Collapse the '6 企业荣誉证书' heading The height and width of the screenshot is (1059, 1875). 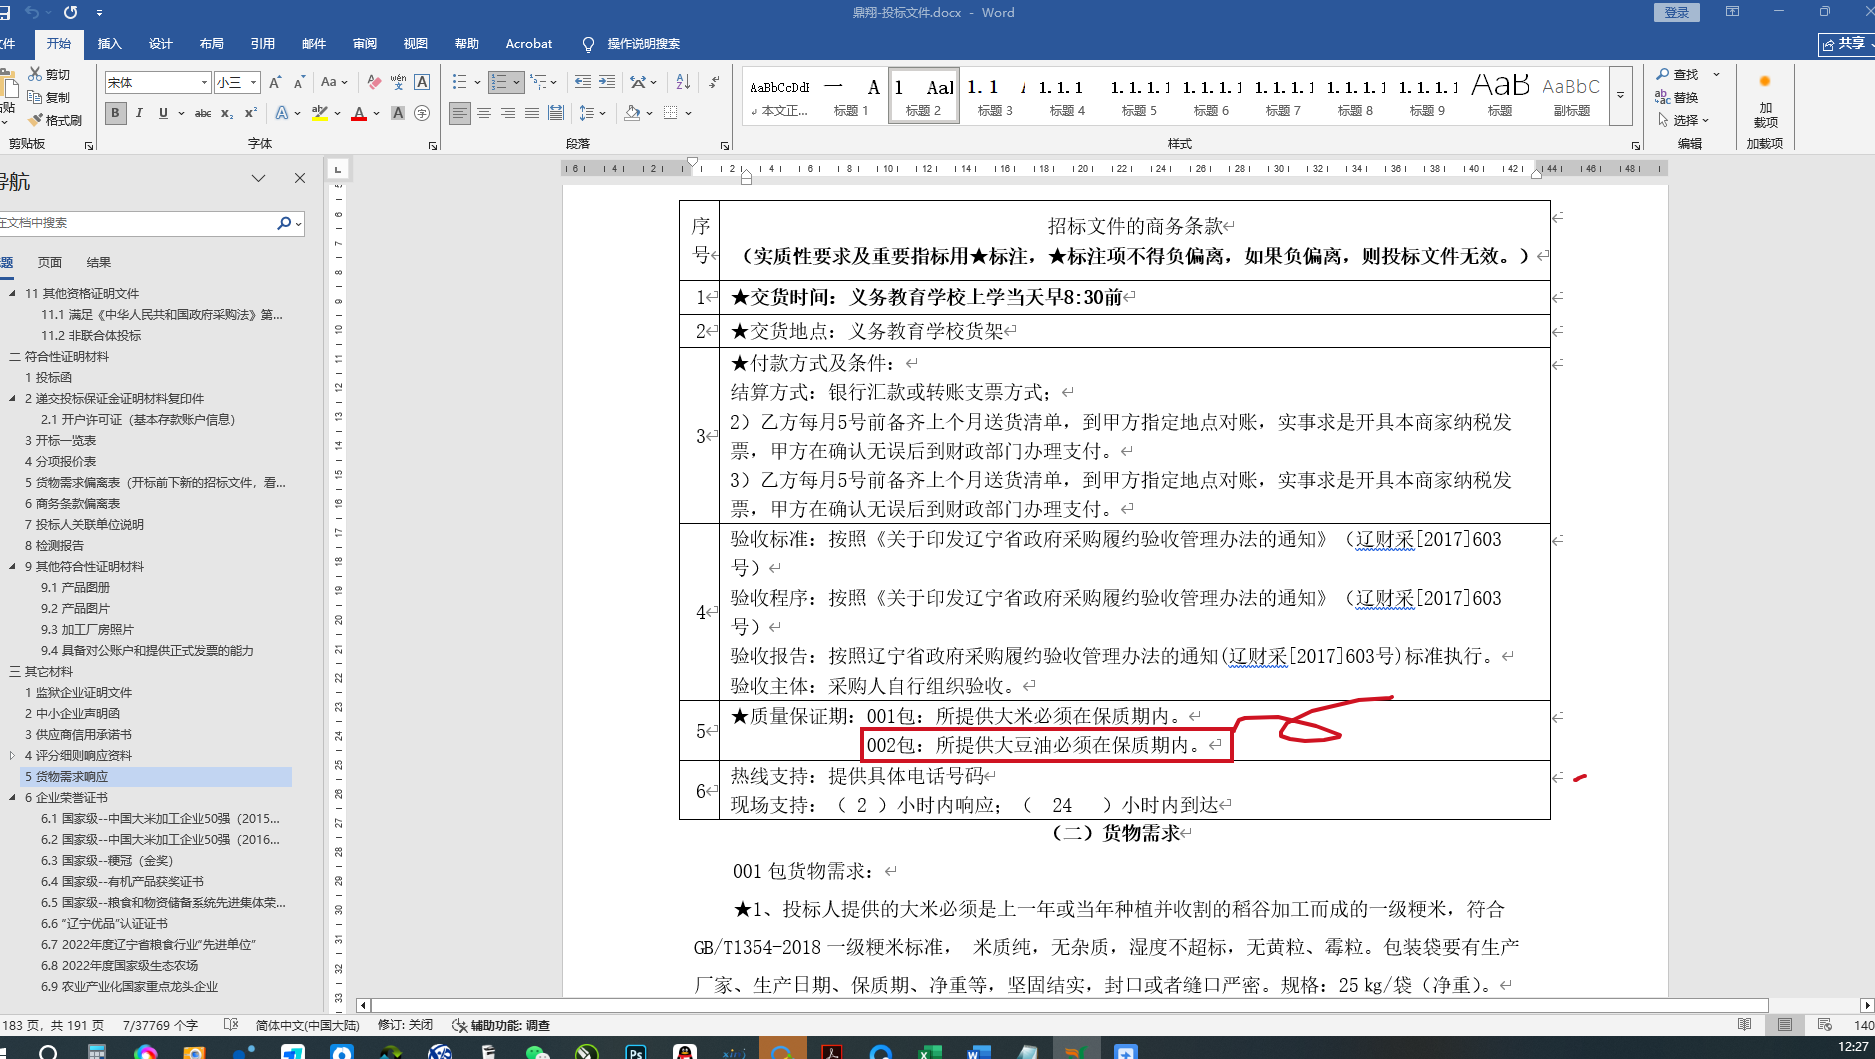click(12, 797)
